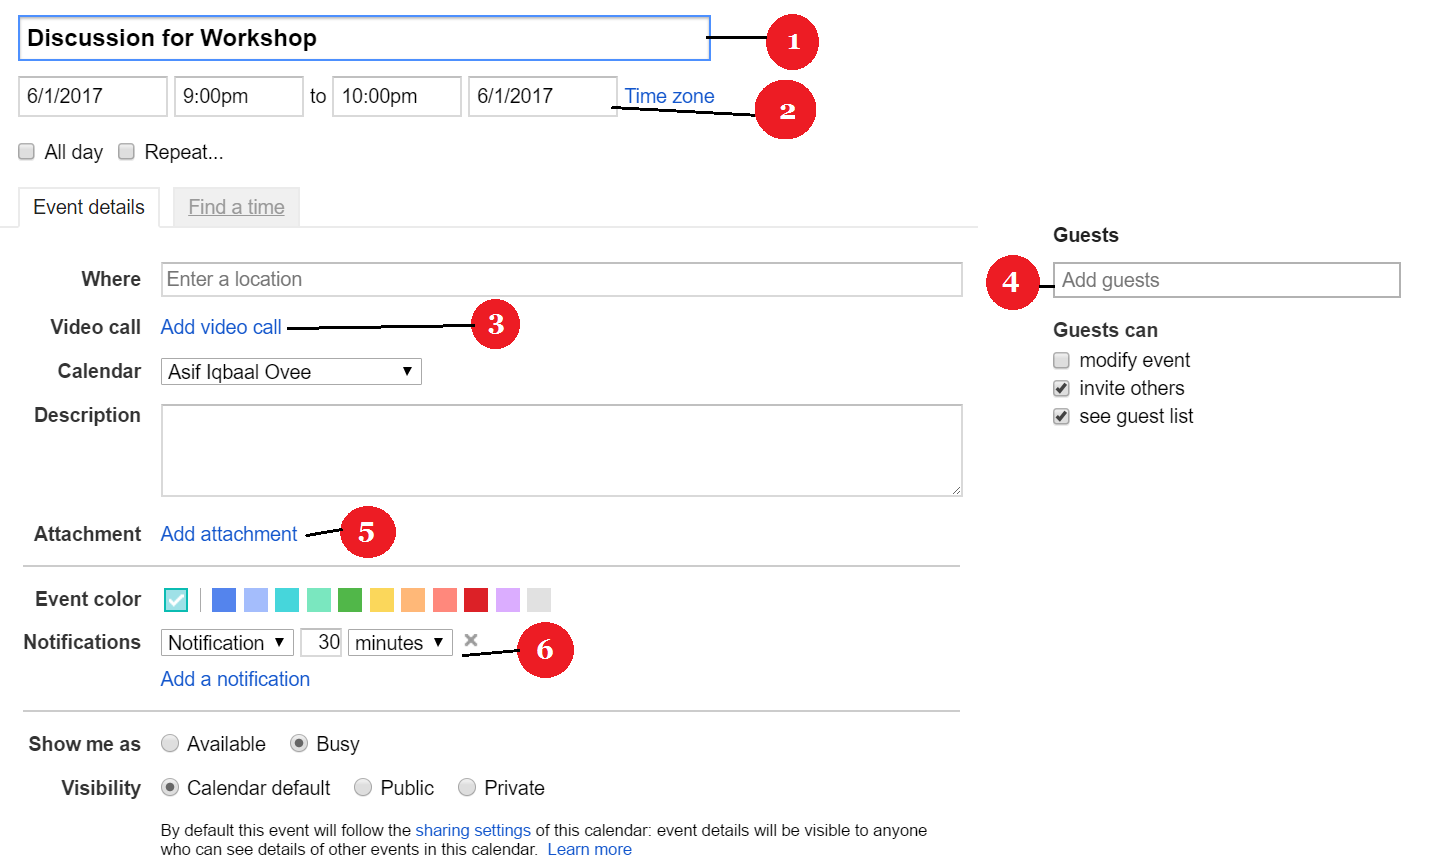Click the Add video call link
Viewport: 1437px width, 867px height.
point(220,327)
